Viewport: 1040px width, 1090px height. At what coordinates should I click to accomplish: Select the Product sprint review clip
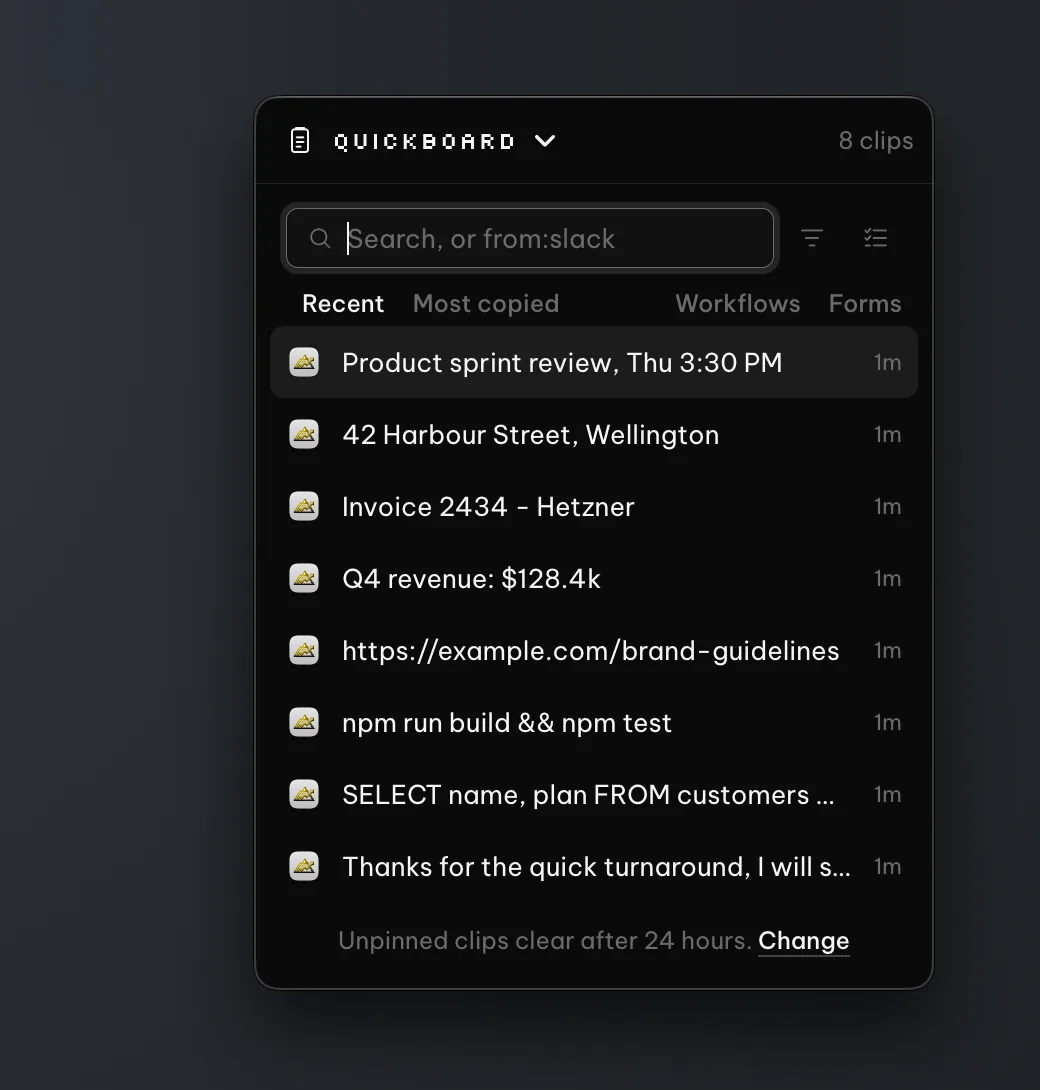coord(594,362)
